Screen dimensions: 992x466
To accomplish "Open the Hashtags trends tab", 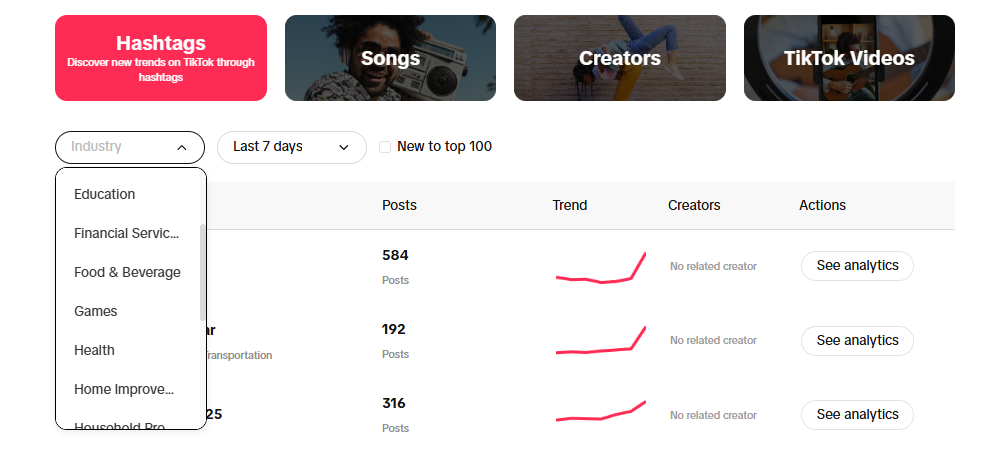I will coord(161,58).
